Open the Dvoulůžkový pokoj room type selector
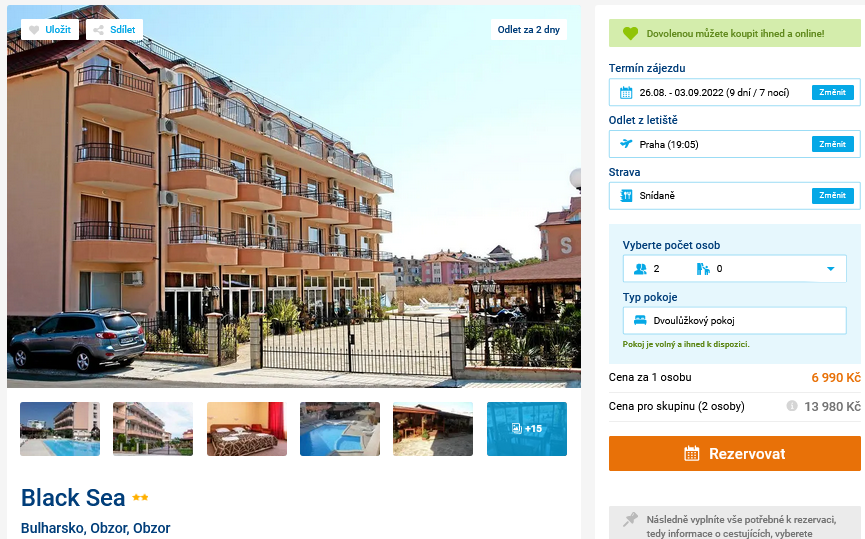The image size is (865, 539). point(734,321)
